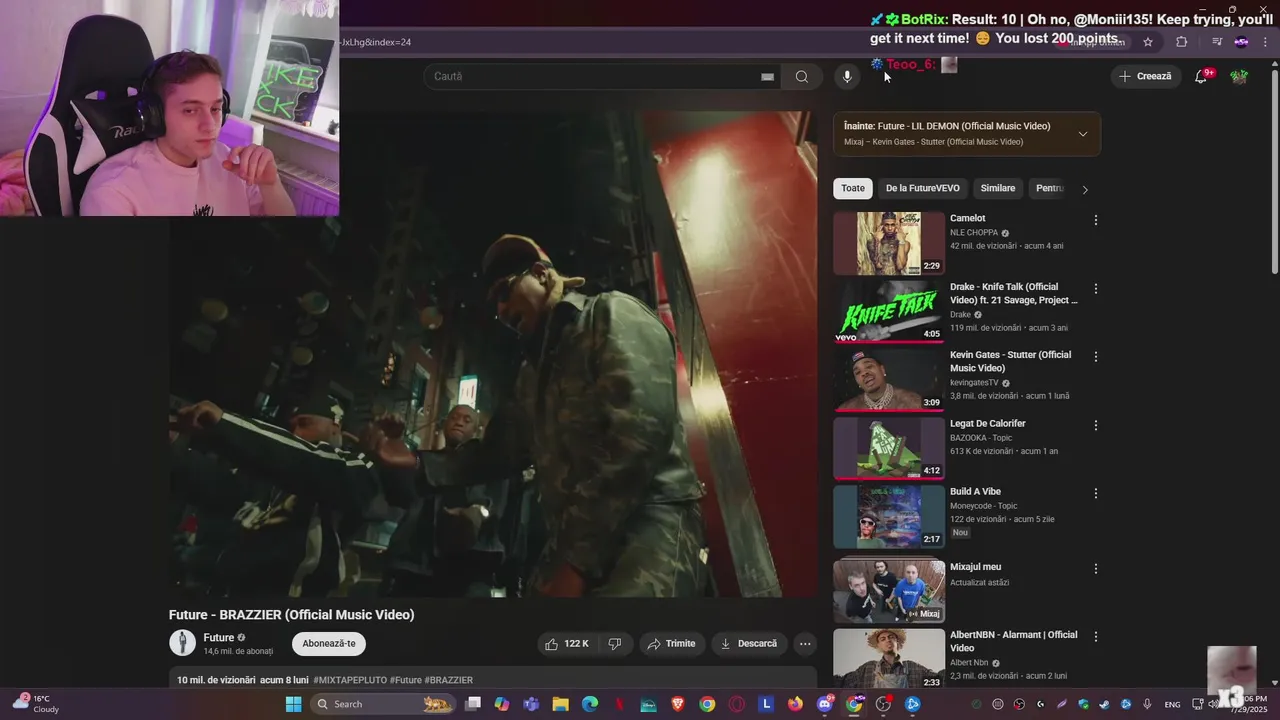Viewport: 1280px width, 720px height.
Task: Open the #BRAZZIER hashtag link
Action: pos(448,680)
